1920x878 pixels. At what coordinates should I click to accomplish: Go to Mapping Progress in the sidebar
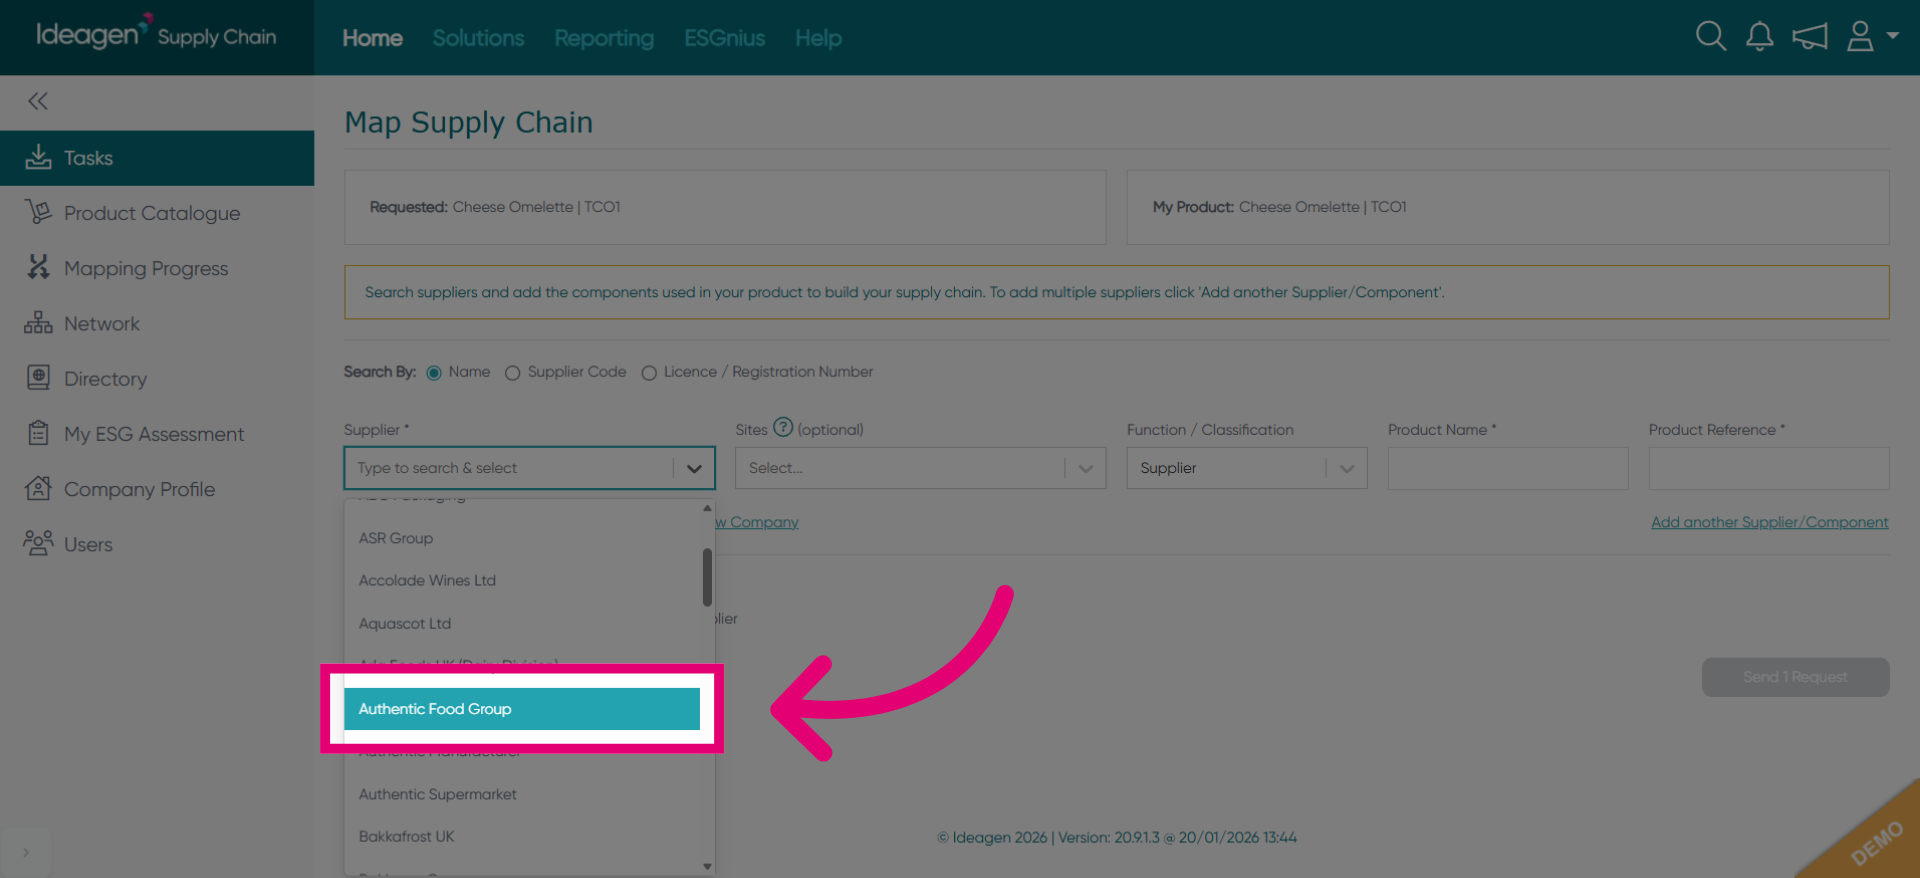(x=157, y=268)
